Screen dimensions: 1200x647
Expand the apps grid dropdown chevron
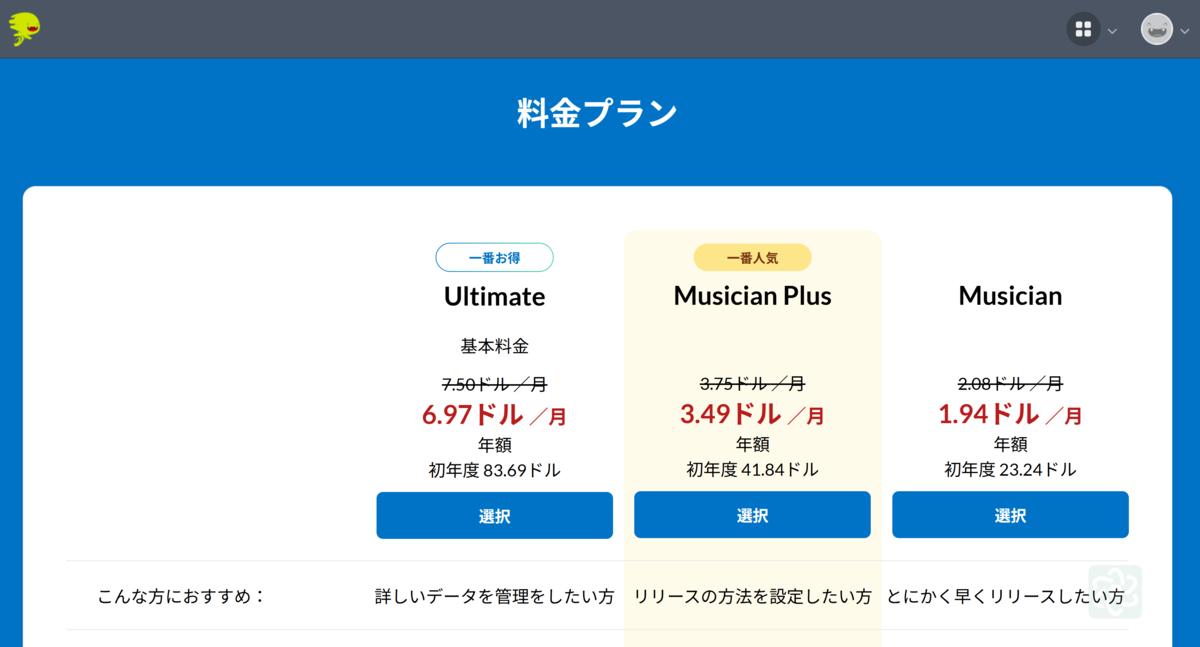pyautogui.click(x=1110, y=29)
